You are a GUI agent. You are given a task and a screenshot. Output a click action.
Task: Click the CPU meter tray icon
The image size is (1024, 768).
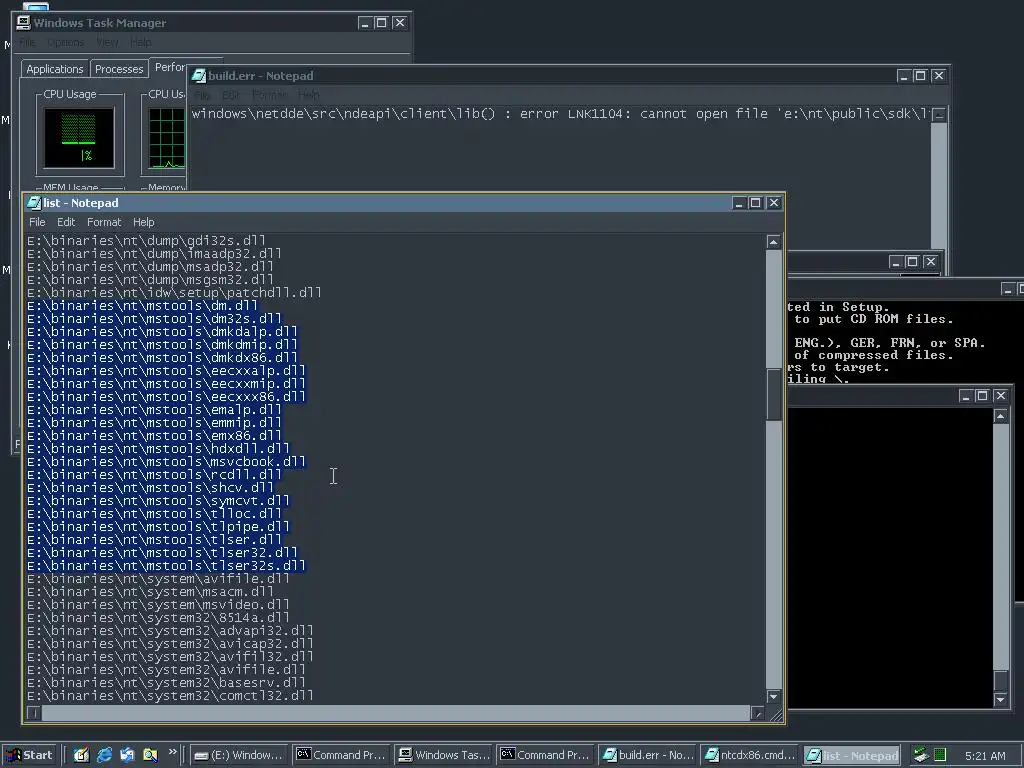[x=940, y=755]
